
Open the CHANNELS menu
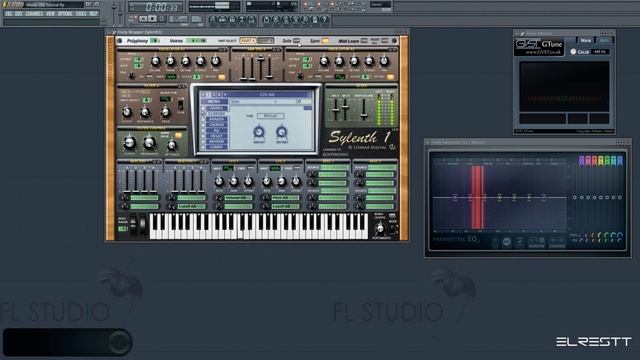(x=34, y=13)
